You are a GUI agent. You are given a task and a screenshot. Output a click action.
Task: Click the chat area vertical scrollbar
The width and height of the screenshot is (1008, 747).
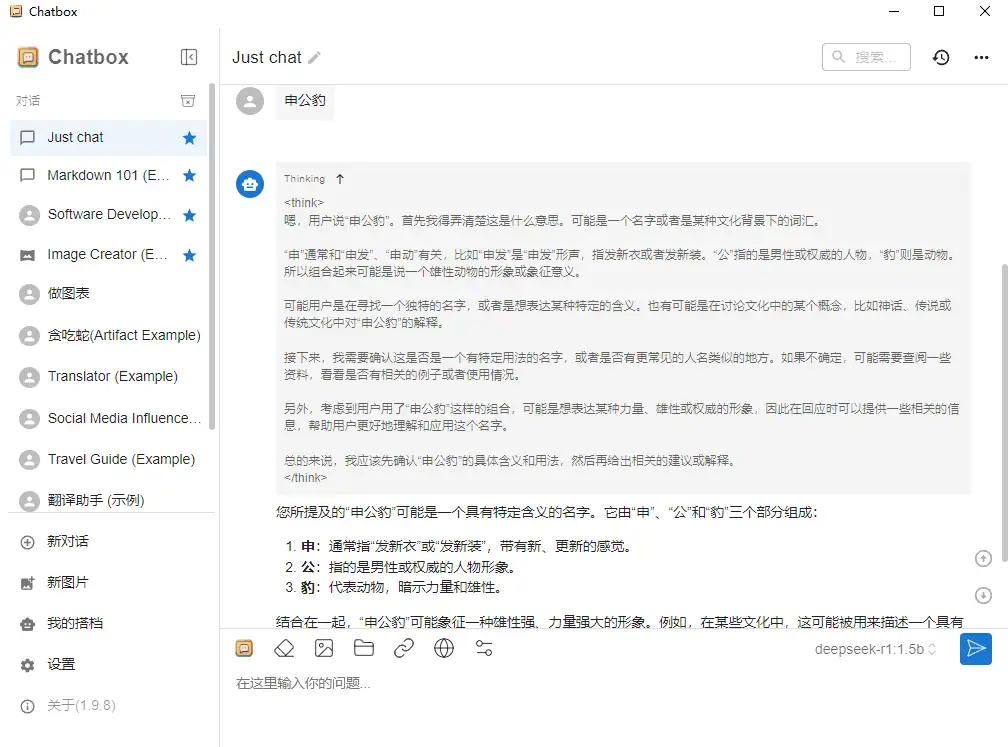coord(1004,411)
